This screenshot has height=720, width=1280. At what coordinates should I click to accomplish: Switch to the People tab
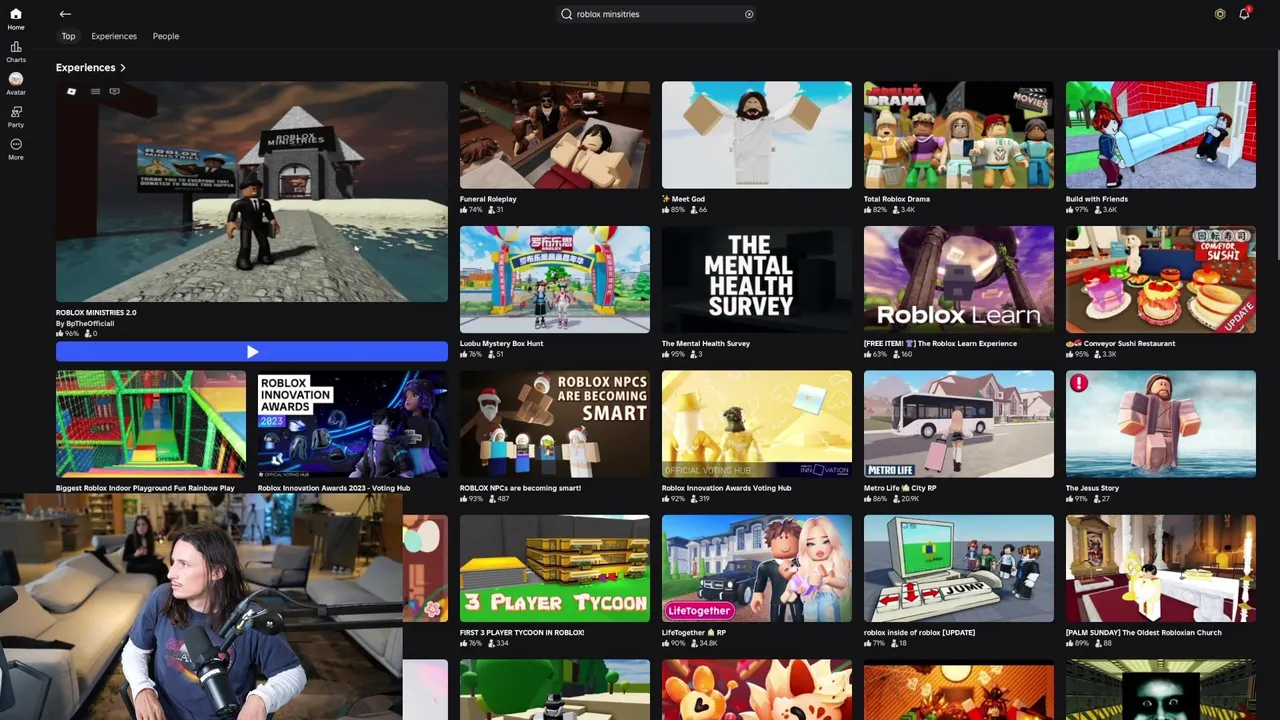click(x=166, y=36)
